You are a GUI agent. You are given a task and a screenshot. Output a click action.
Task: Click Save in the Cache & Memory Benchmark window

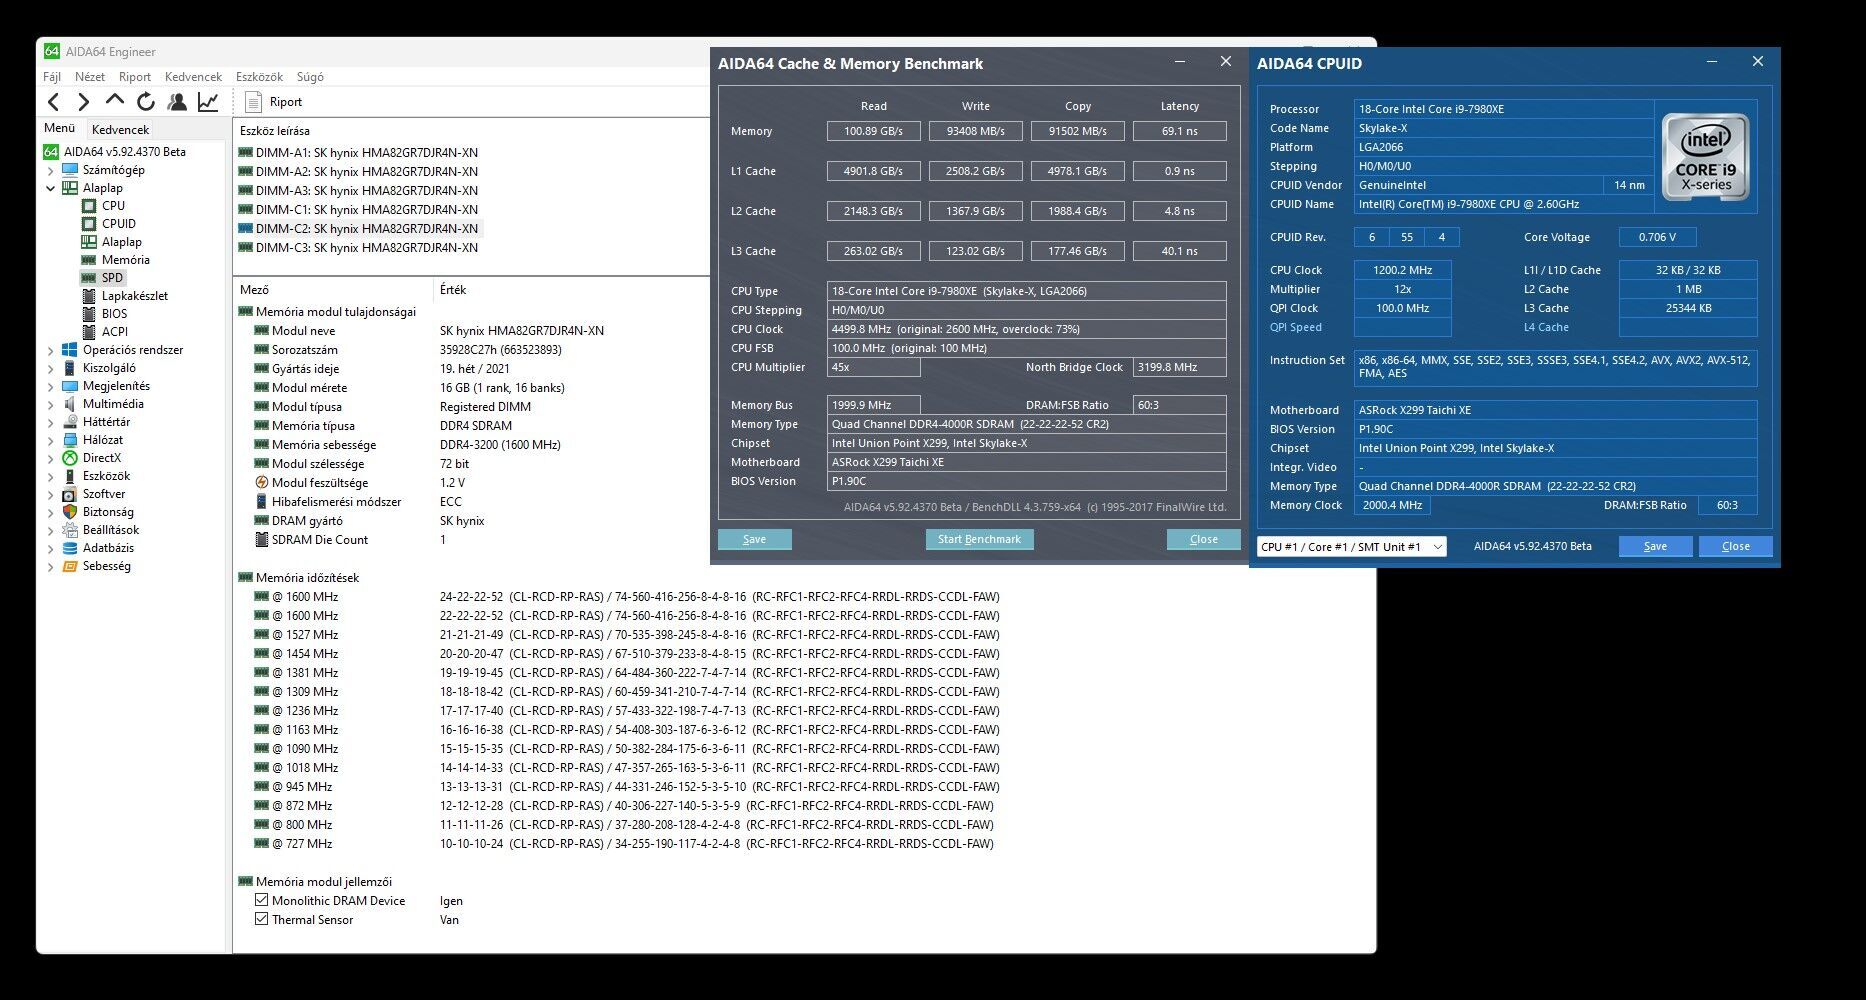pyautogui.click(x=754, y=539)
